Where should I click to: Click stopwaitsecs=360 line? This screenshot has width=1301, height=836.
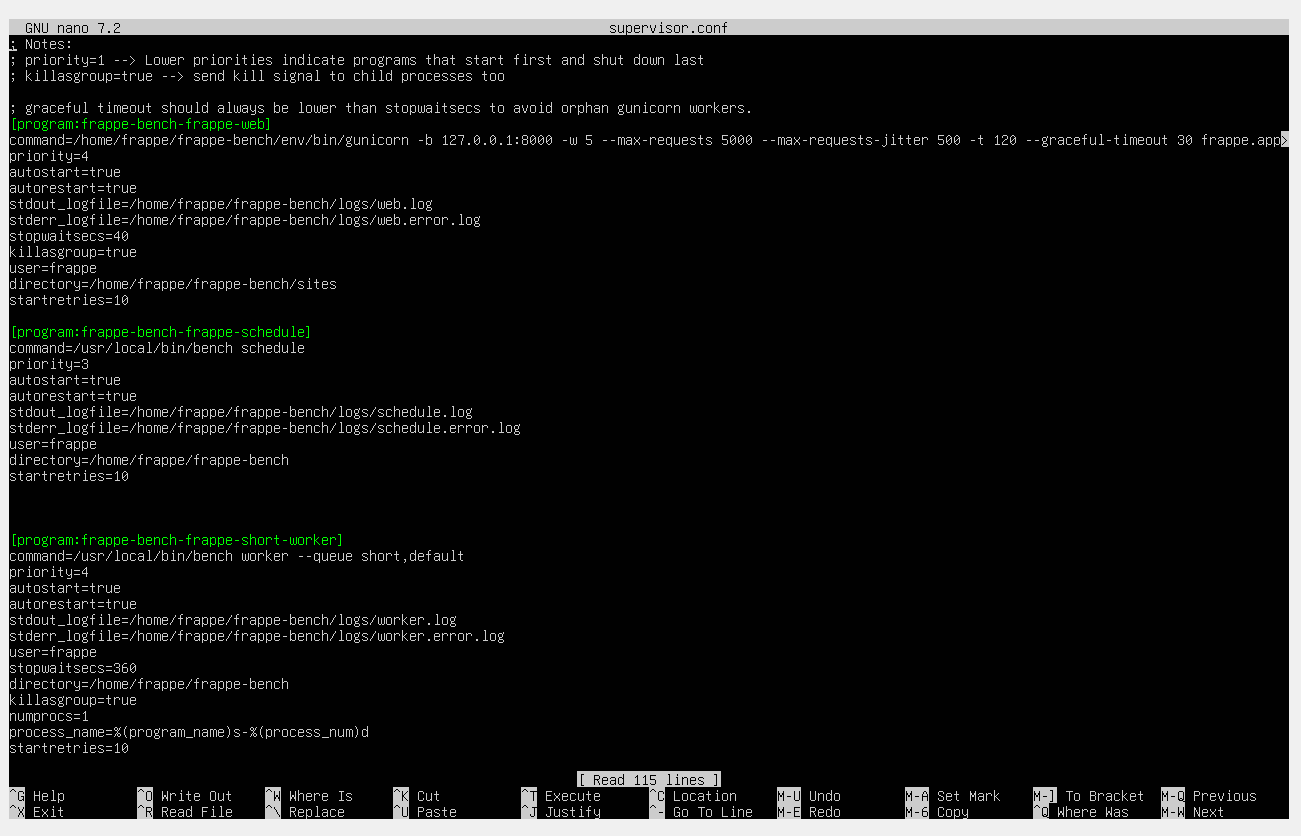73,668
